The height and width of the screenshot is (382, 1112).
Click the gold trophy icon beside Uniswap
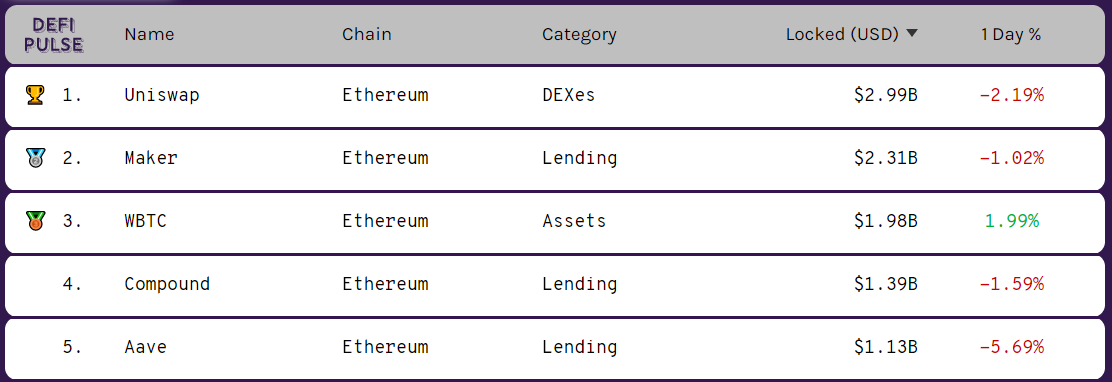coord(35,94)
